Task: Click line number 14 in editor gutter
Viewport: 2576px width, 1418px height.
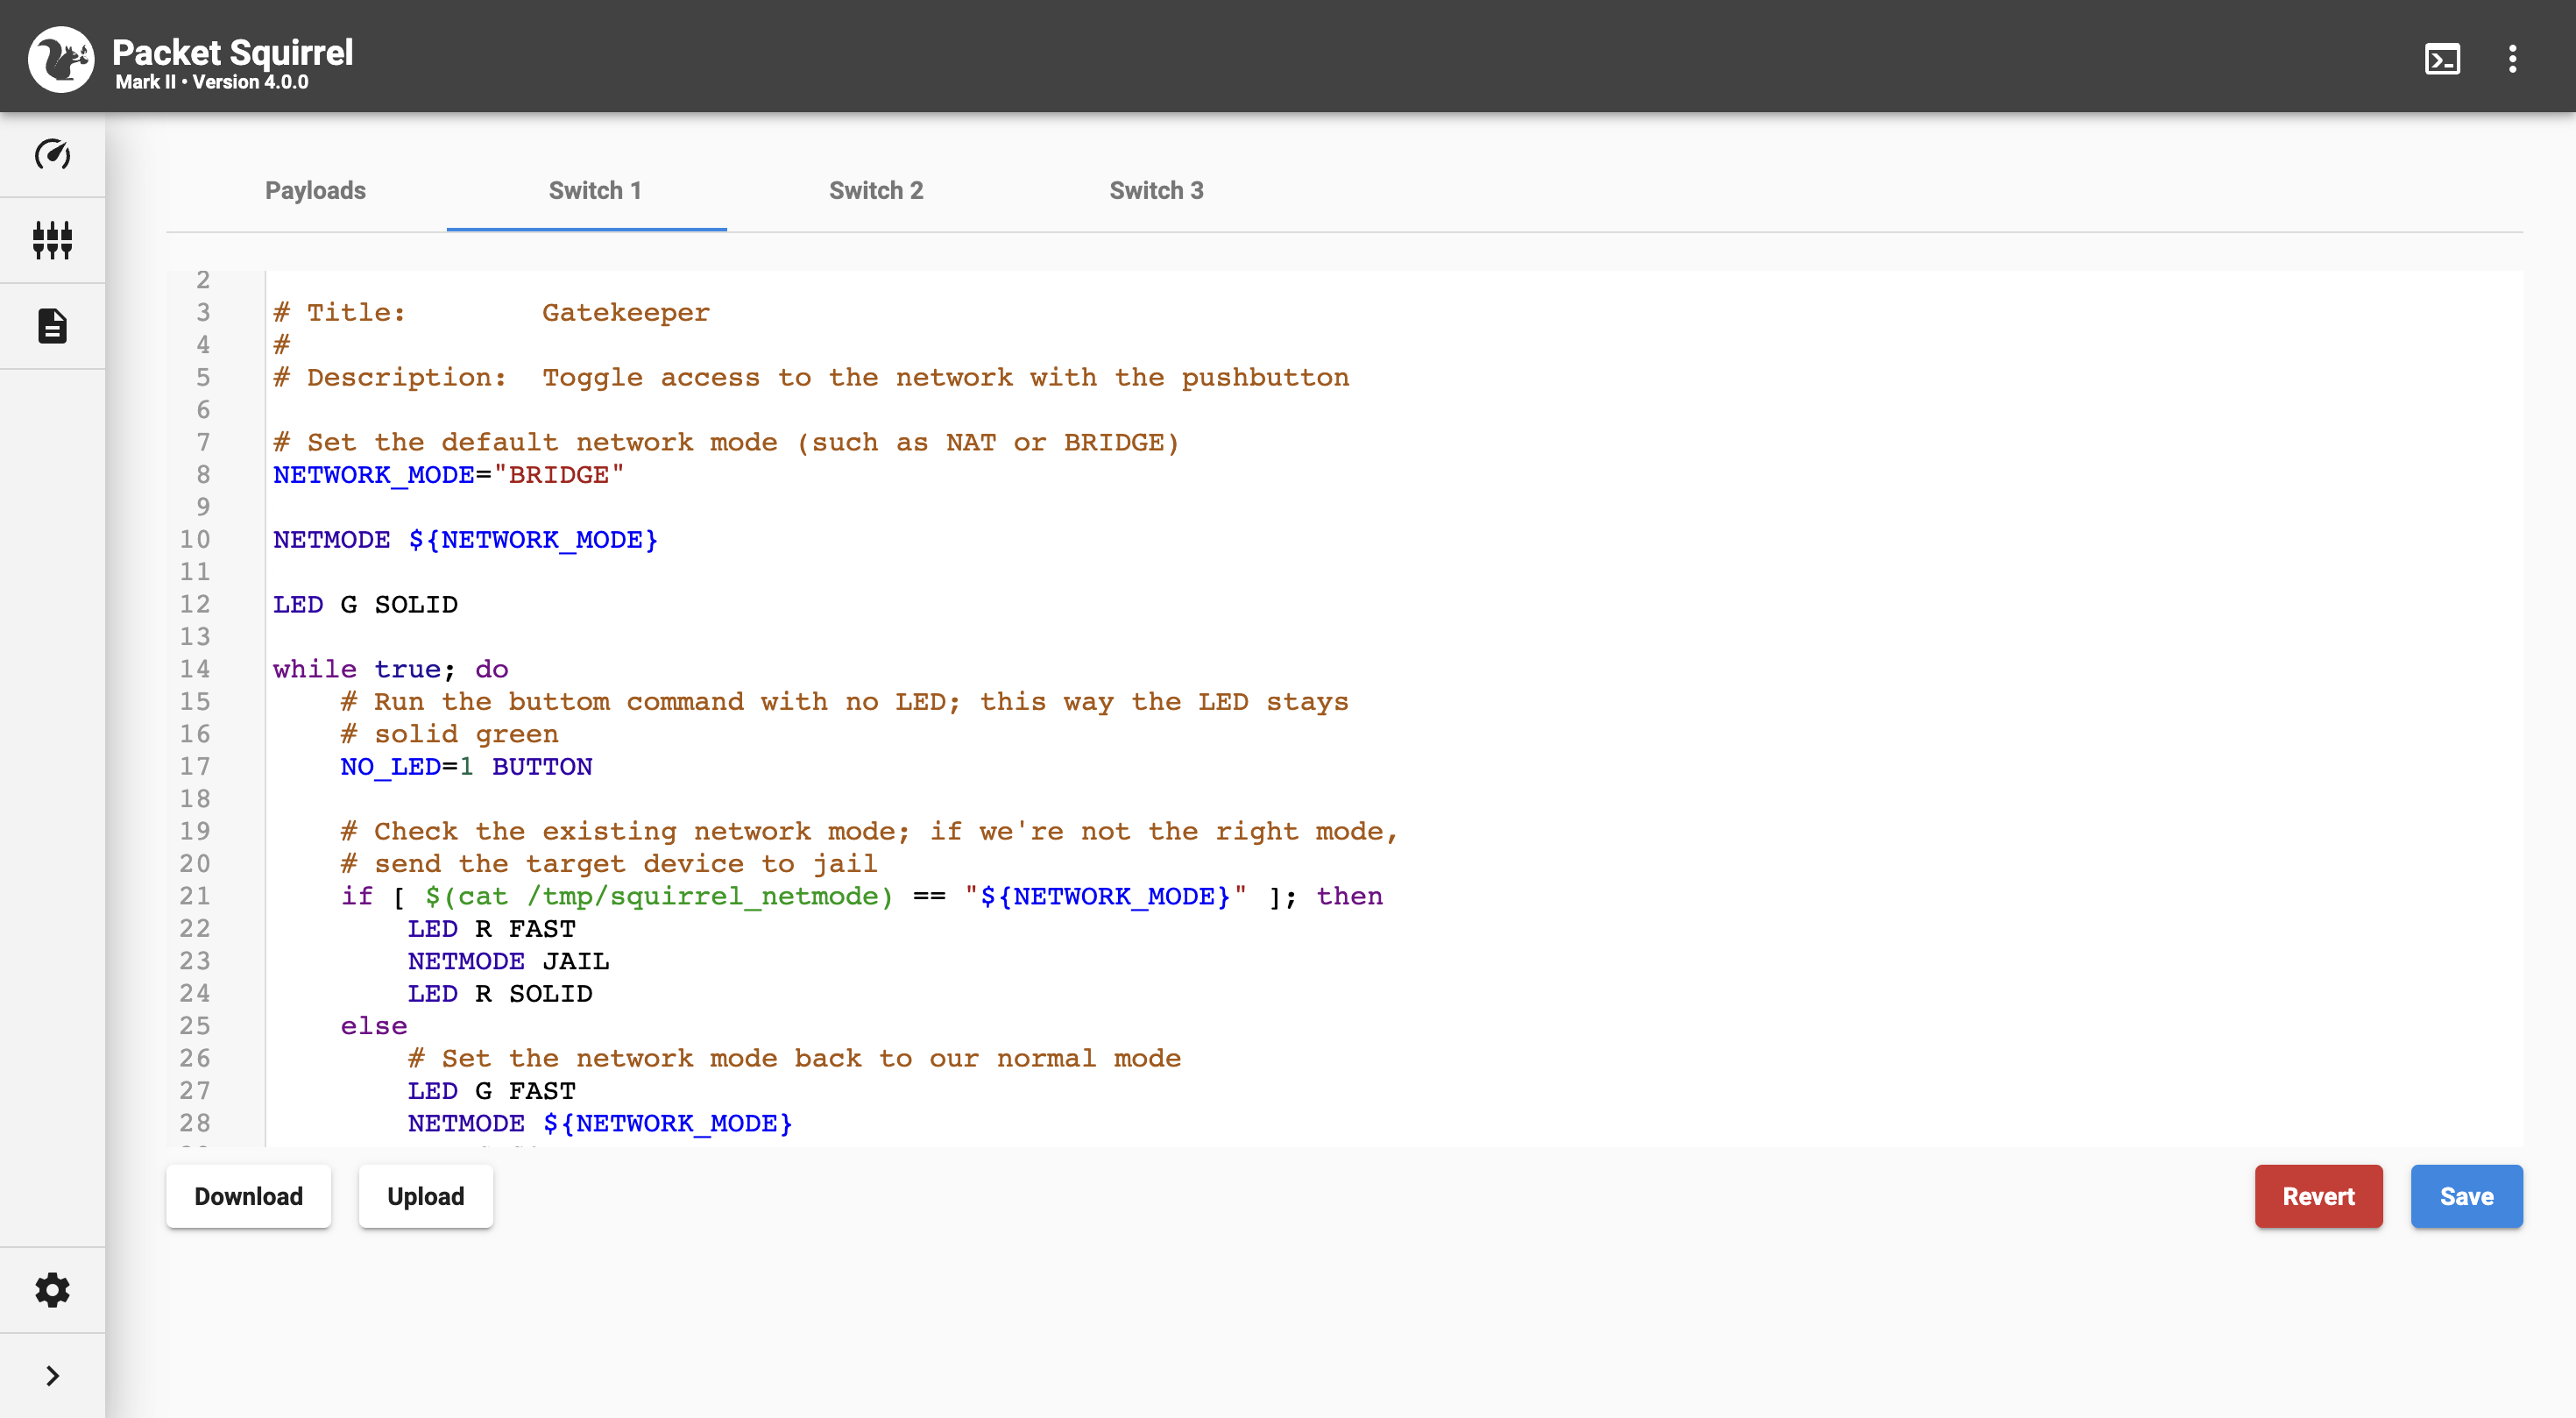Action: tap(195, 669)
